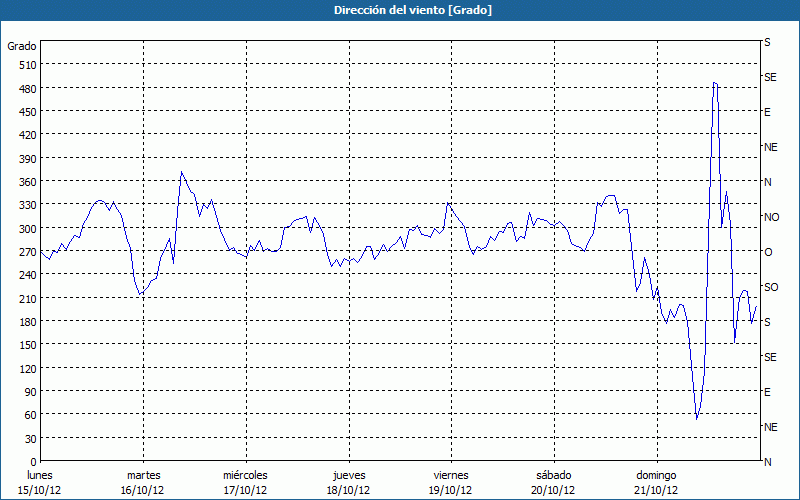Select the 510 value on left axis

(x=26, y=65)
